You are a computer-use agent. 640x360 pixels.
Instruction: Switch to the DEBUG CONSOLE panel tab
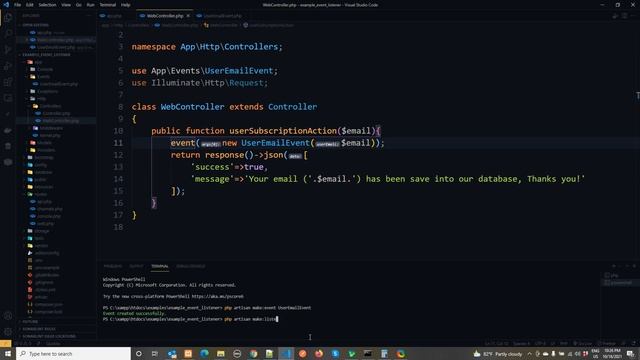tap(191, 266)
